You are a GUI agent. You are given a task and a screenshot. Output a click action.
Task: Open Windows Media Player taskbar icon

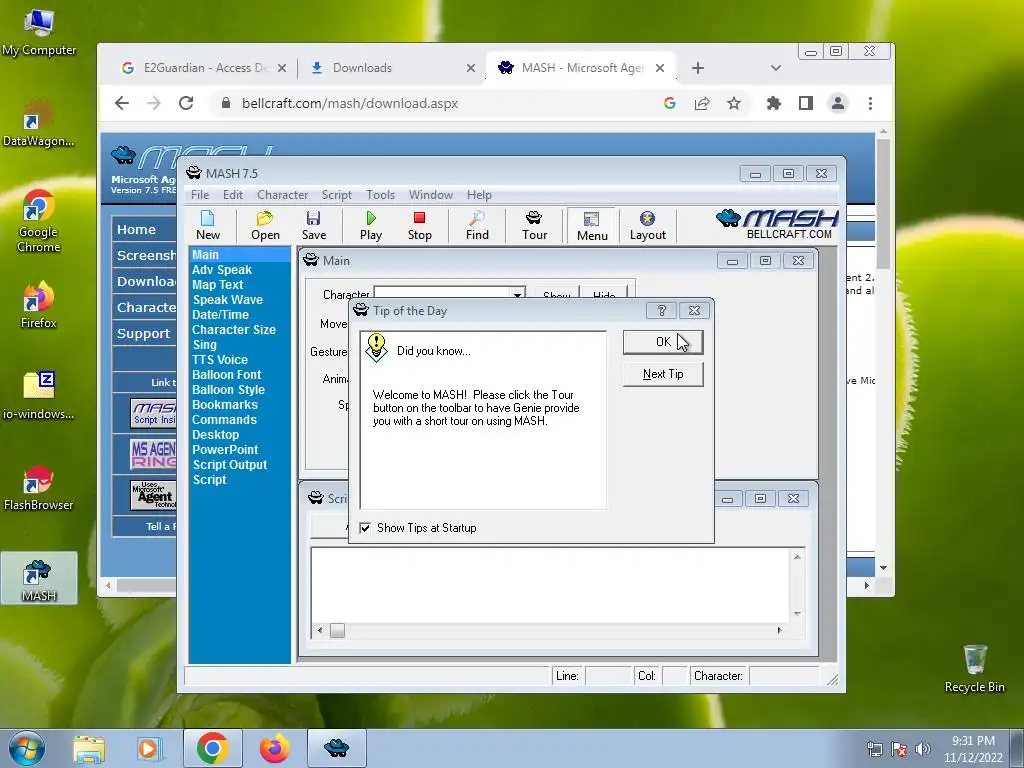[150, 748]
